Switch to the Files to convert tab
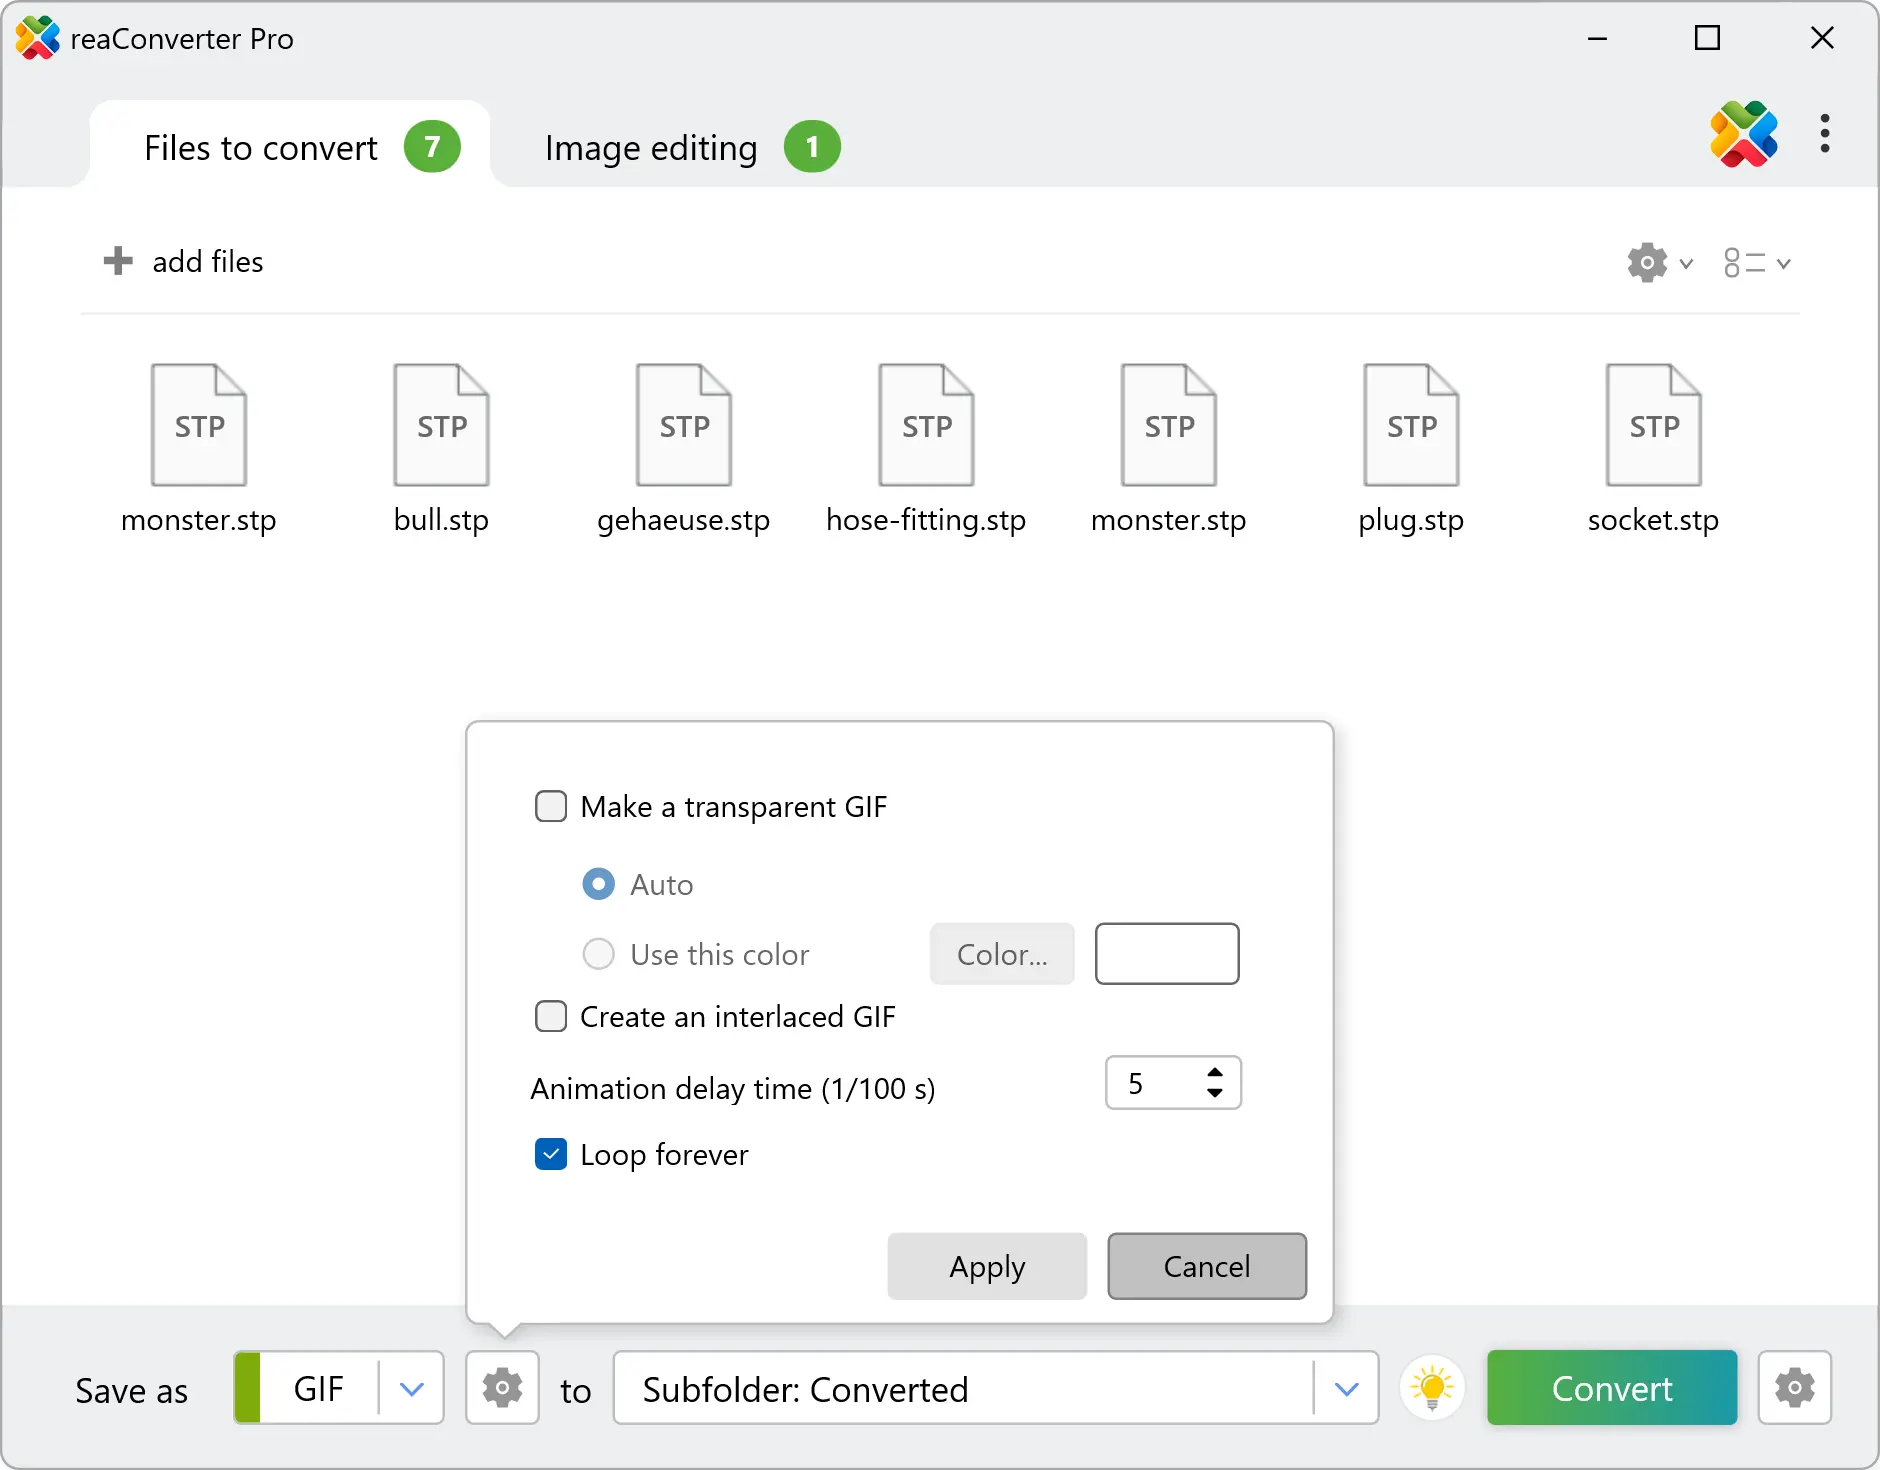The width and height of the screenshot is (1880, 1470). [290, 147]
